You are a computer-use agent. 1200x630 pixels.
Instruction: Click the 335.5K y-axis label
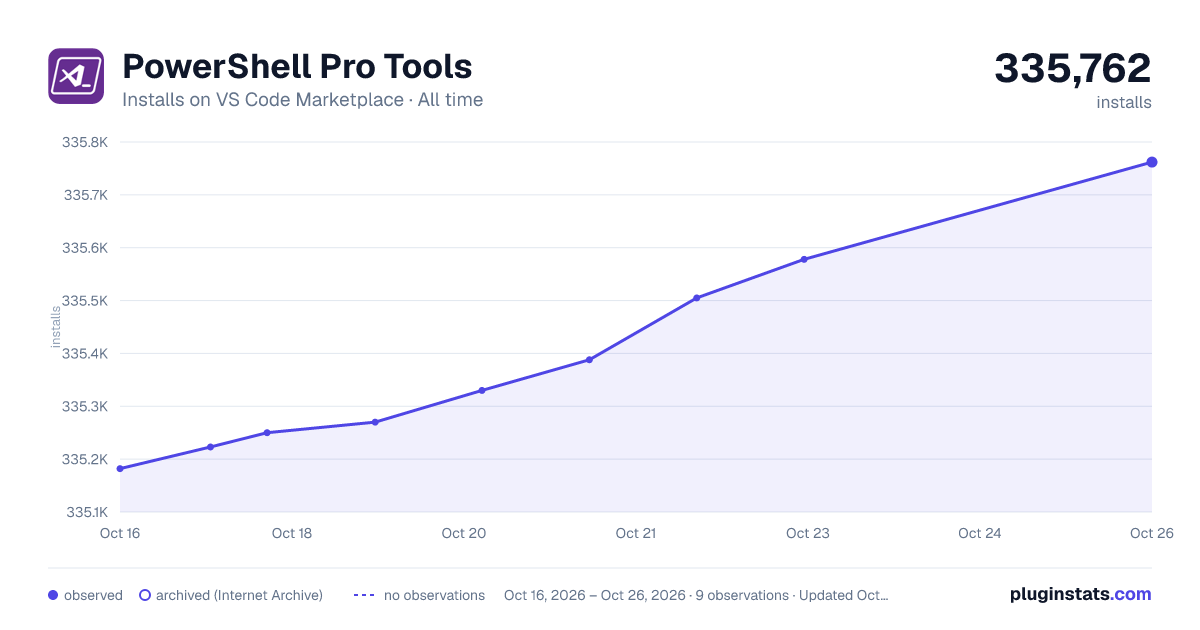(85, 301)
